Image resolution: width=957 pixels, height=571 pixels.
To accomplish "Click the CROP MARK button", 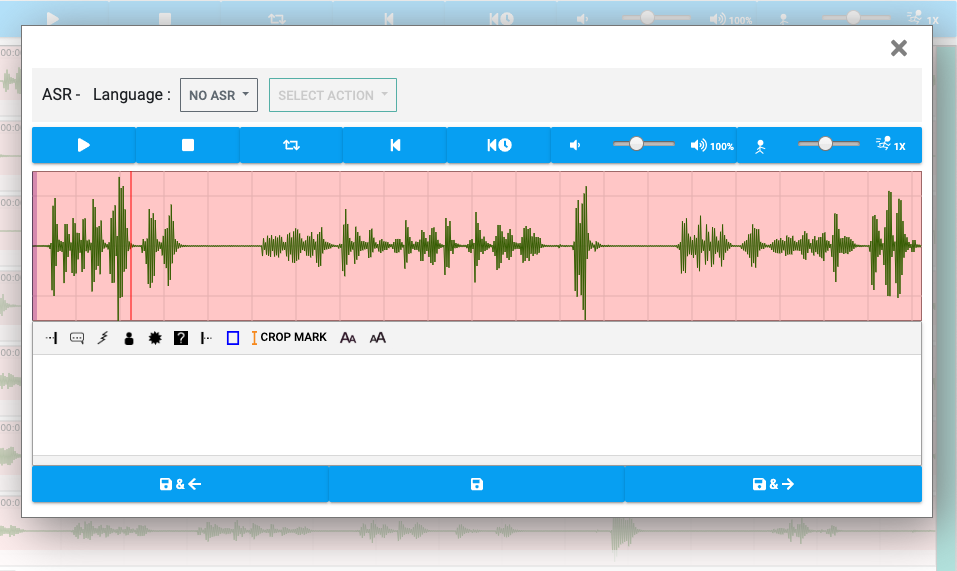I will 289,337.
